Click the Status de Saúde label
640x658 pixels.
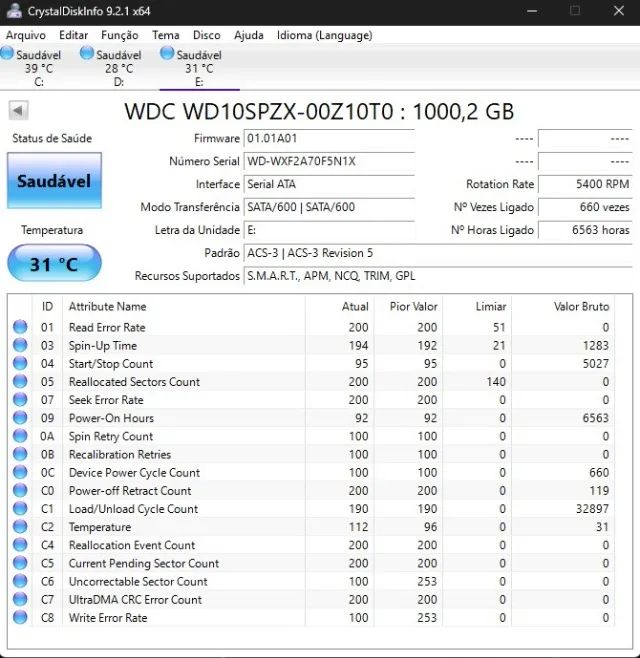tap(52, 138)
